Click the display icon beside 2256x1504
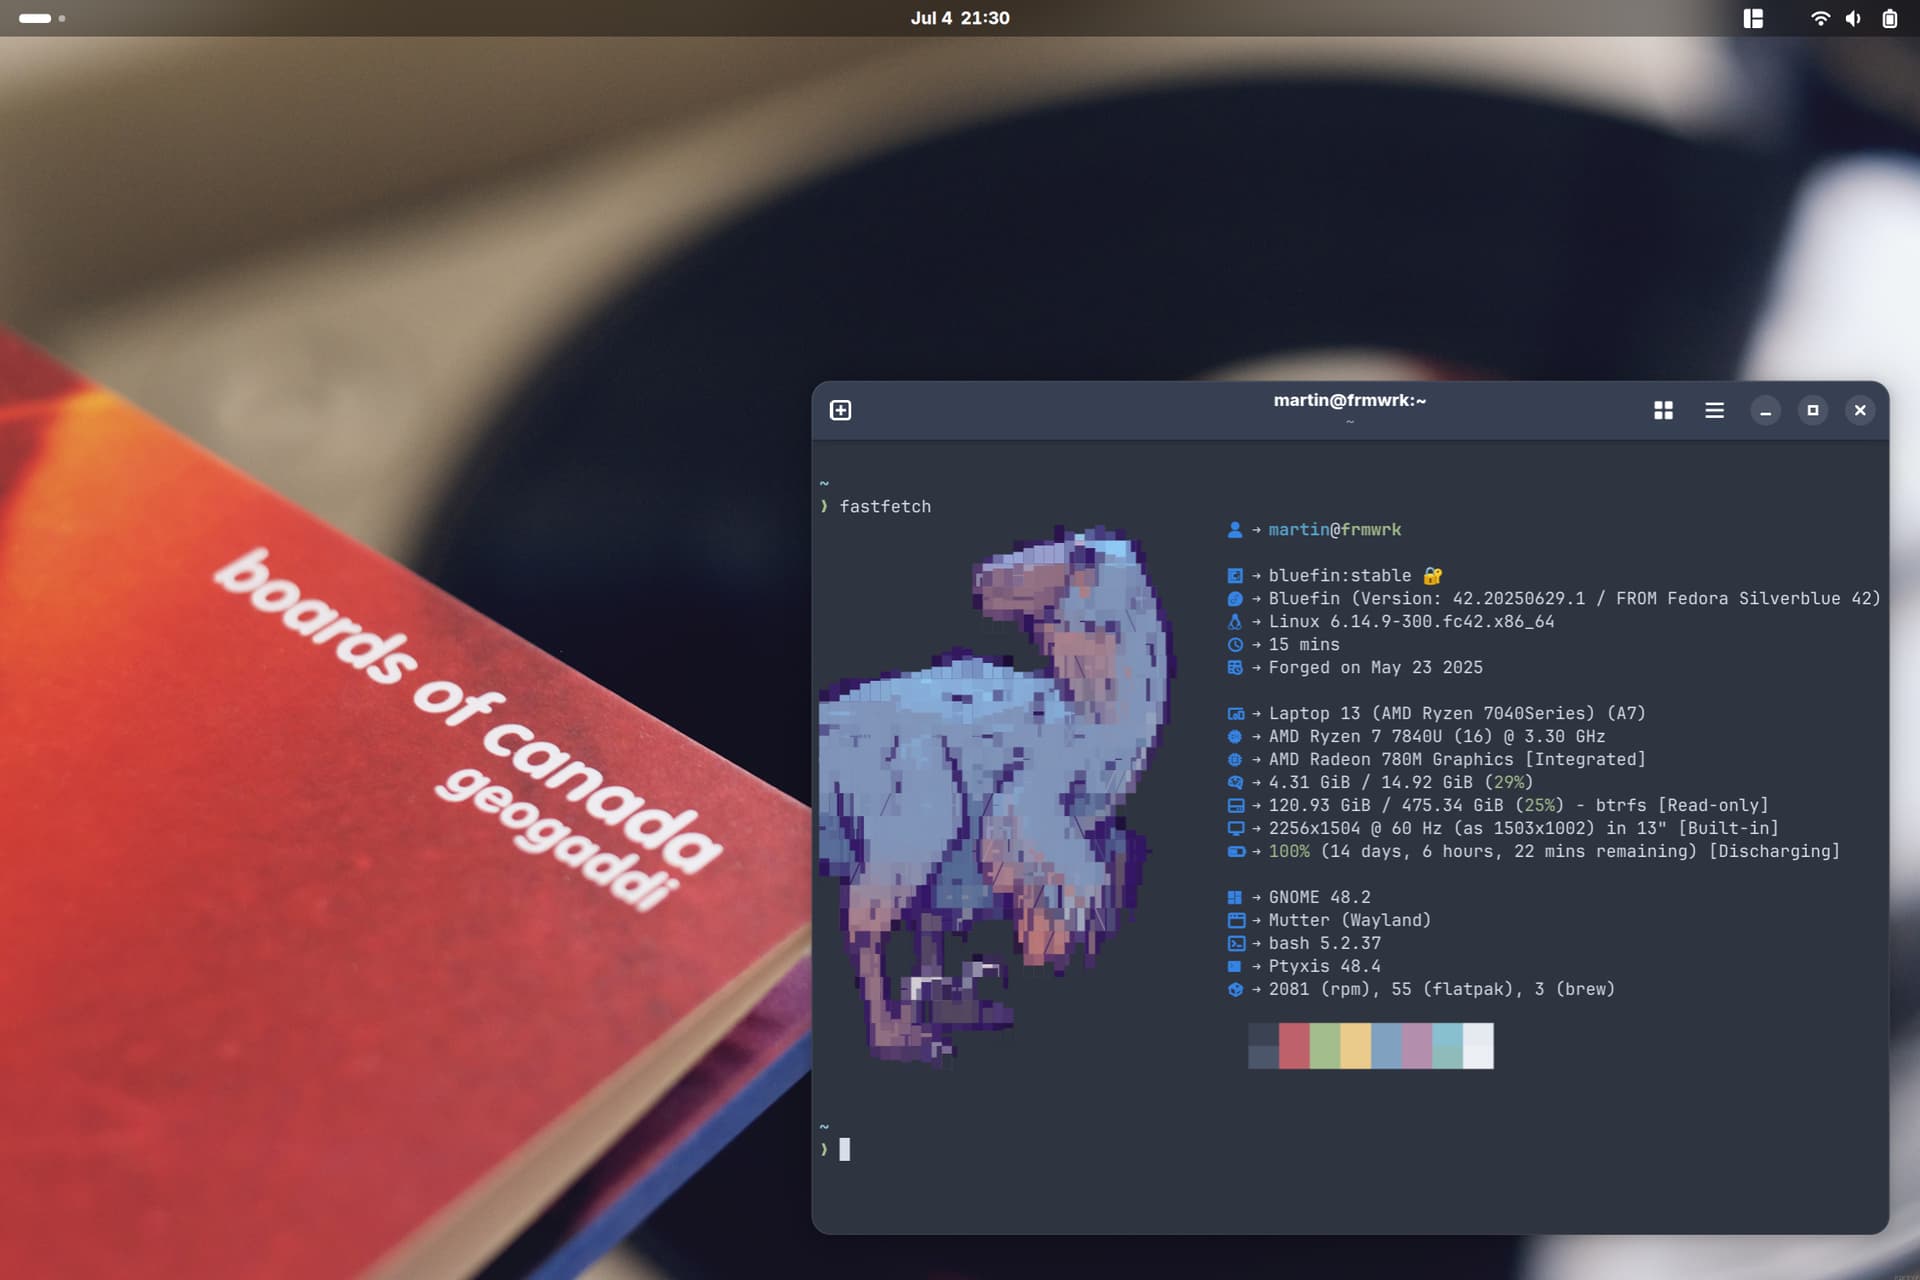1920x1280 pixels. tap(1236, 829)
